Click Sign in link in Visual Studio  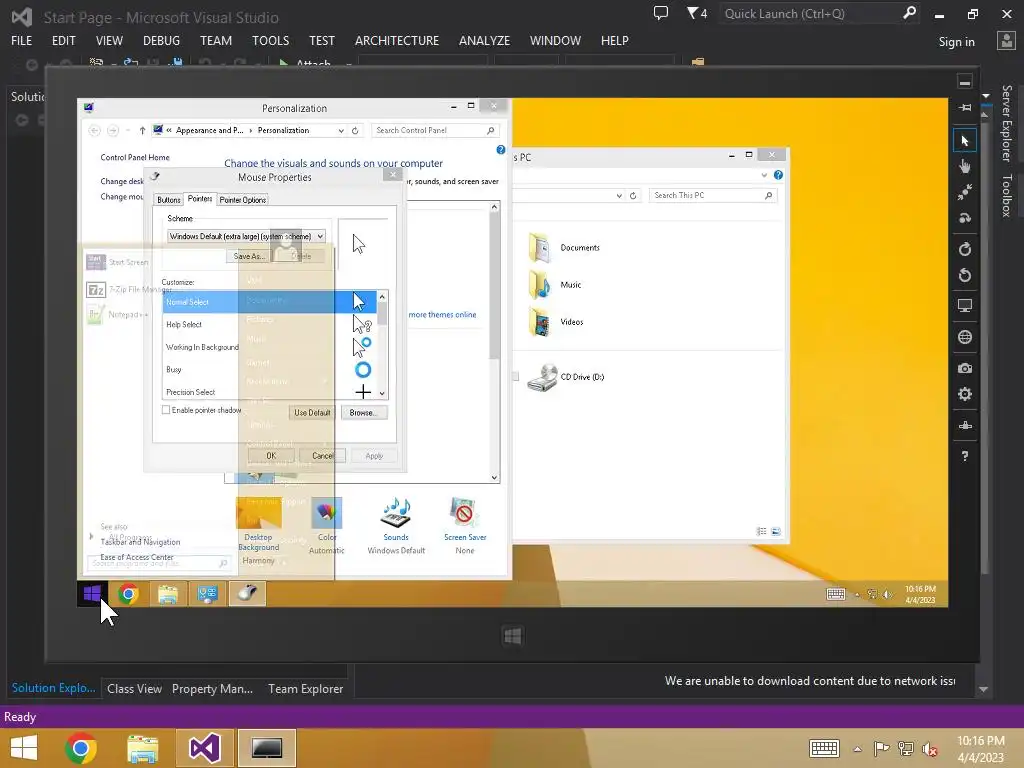957,42
